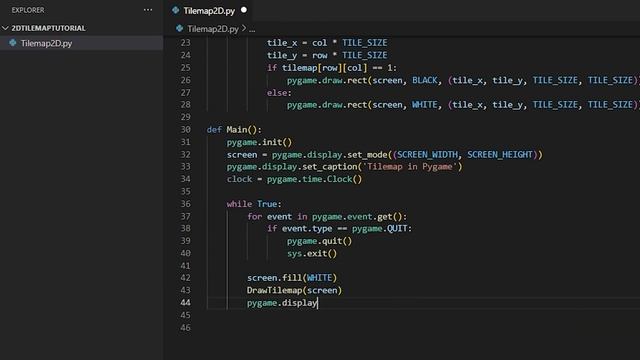Click 'tilemap[row][col]' condition on line 25

[x=324, y=68]
